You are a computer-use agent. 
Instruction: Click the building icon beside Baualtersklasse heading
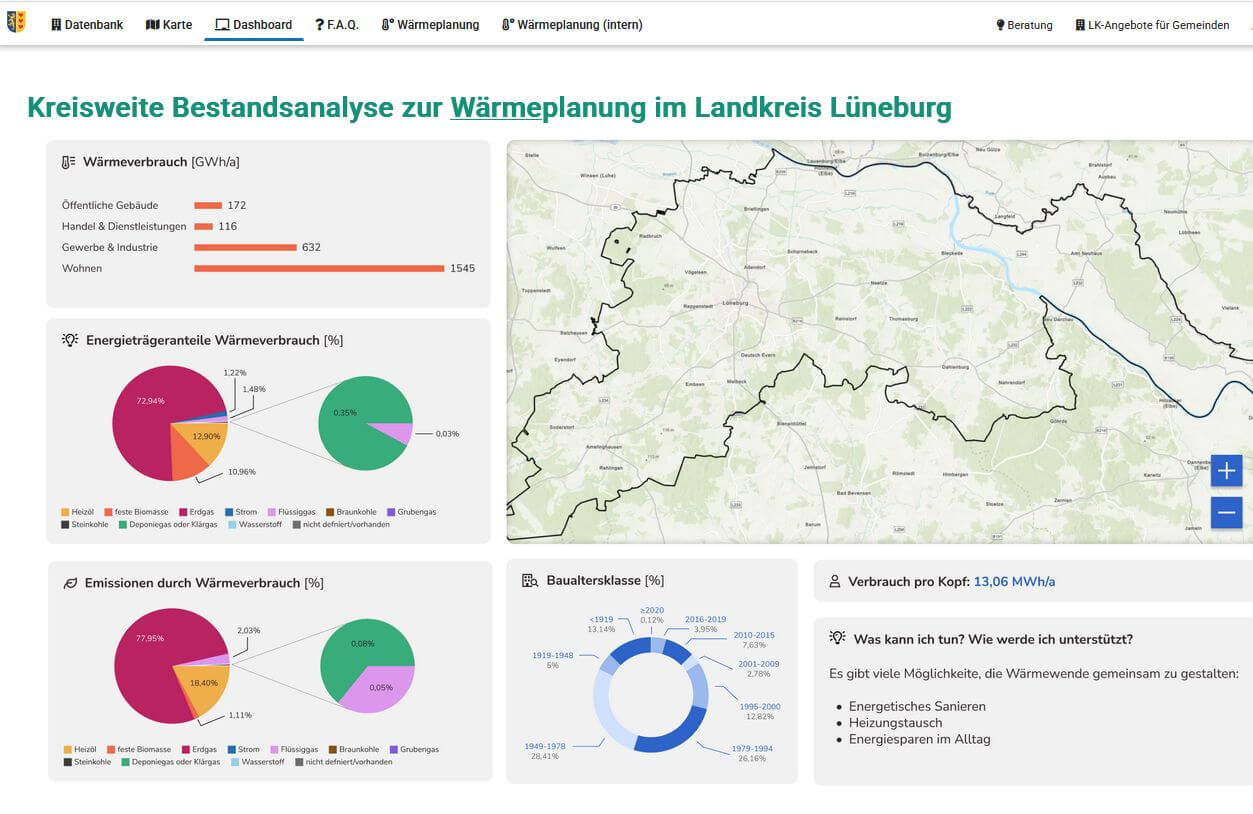pos(530,581)
